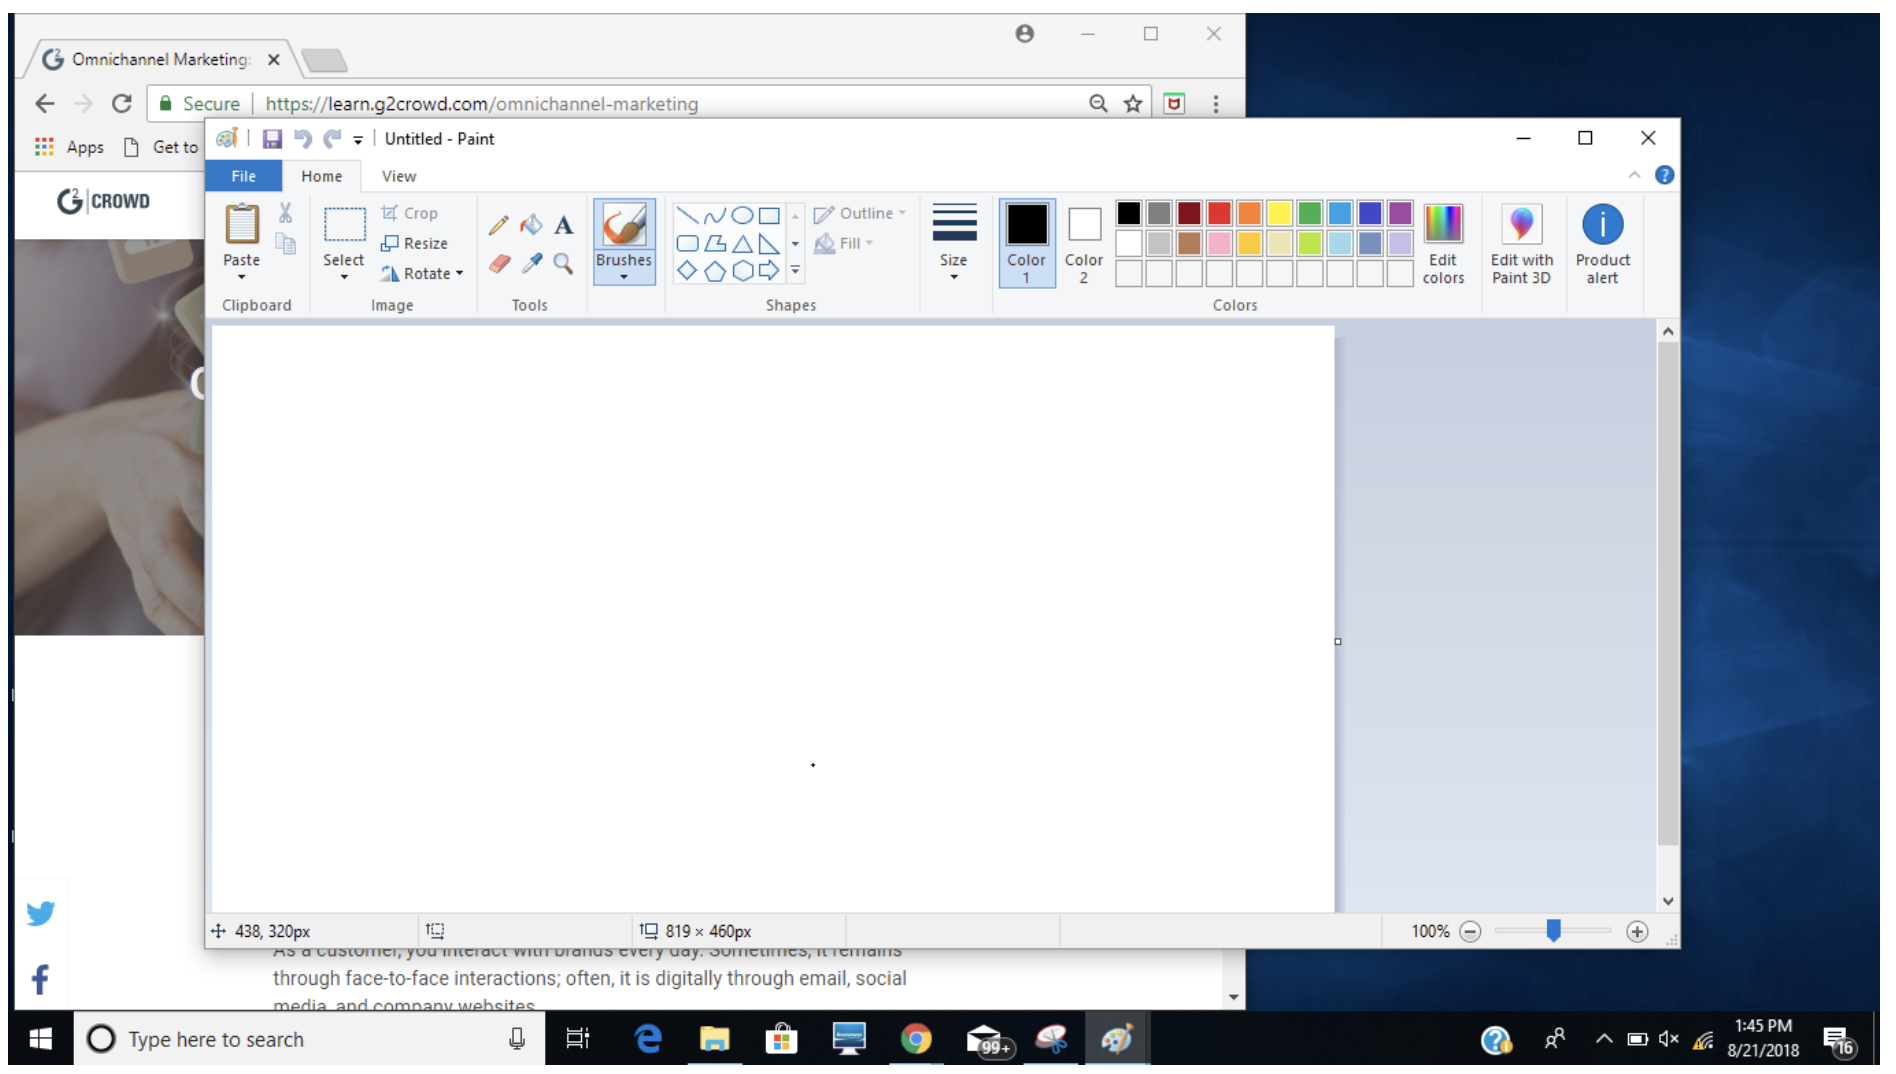Select the Eraser tool
The height and width of the screenshot is (1074, 1896).
(498, 264)
